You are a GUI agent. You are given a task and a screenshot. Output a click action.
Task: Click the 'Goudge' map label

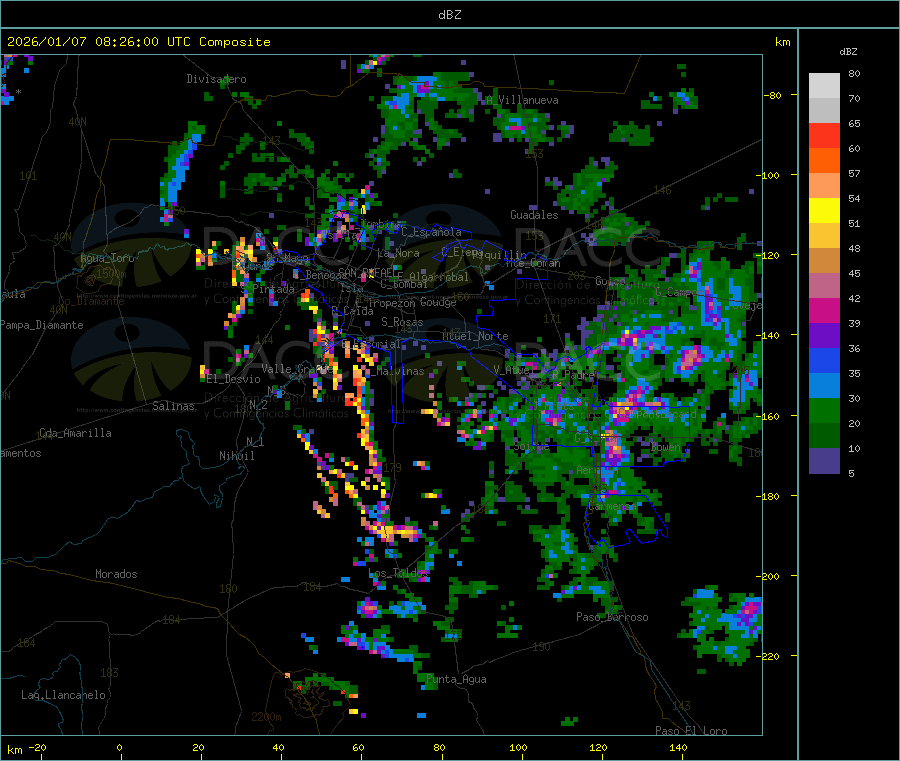click(438, 302)
